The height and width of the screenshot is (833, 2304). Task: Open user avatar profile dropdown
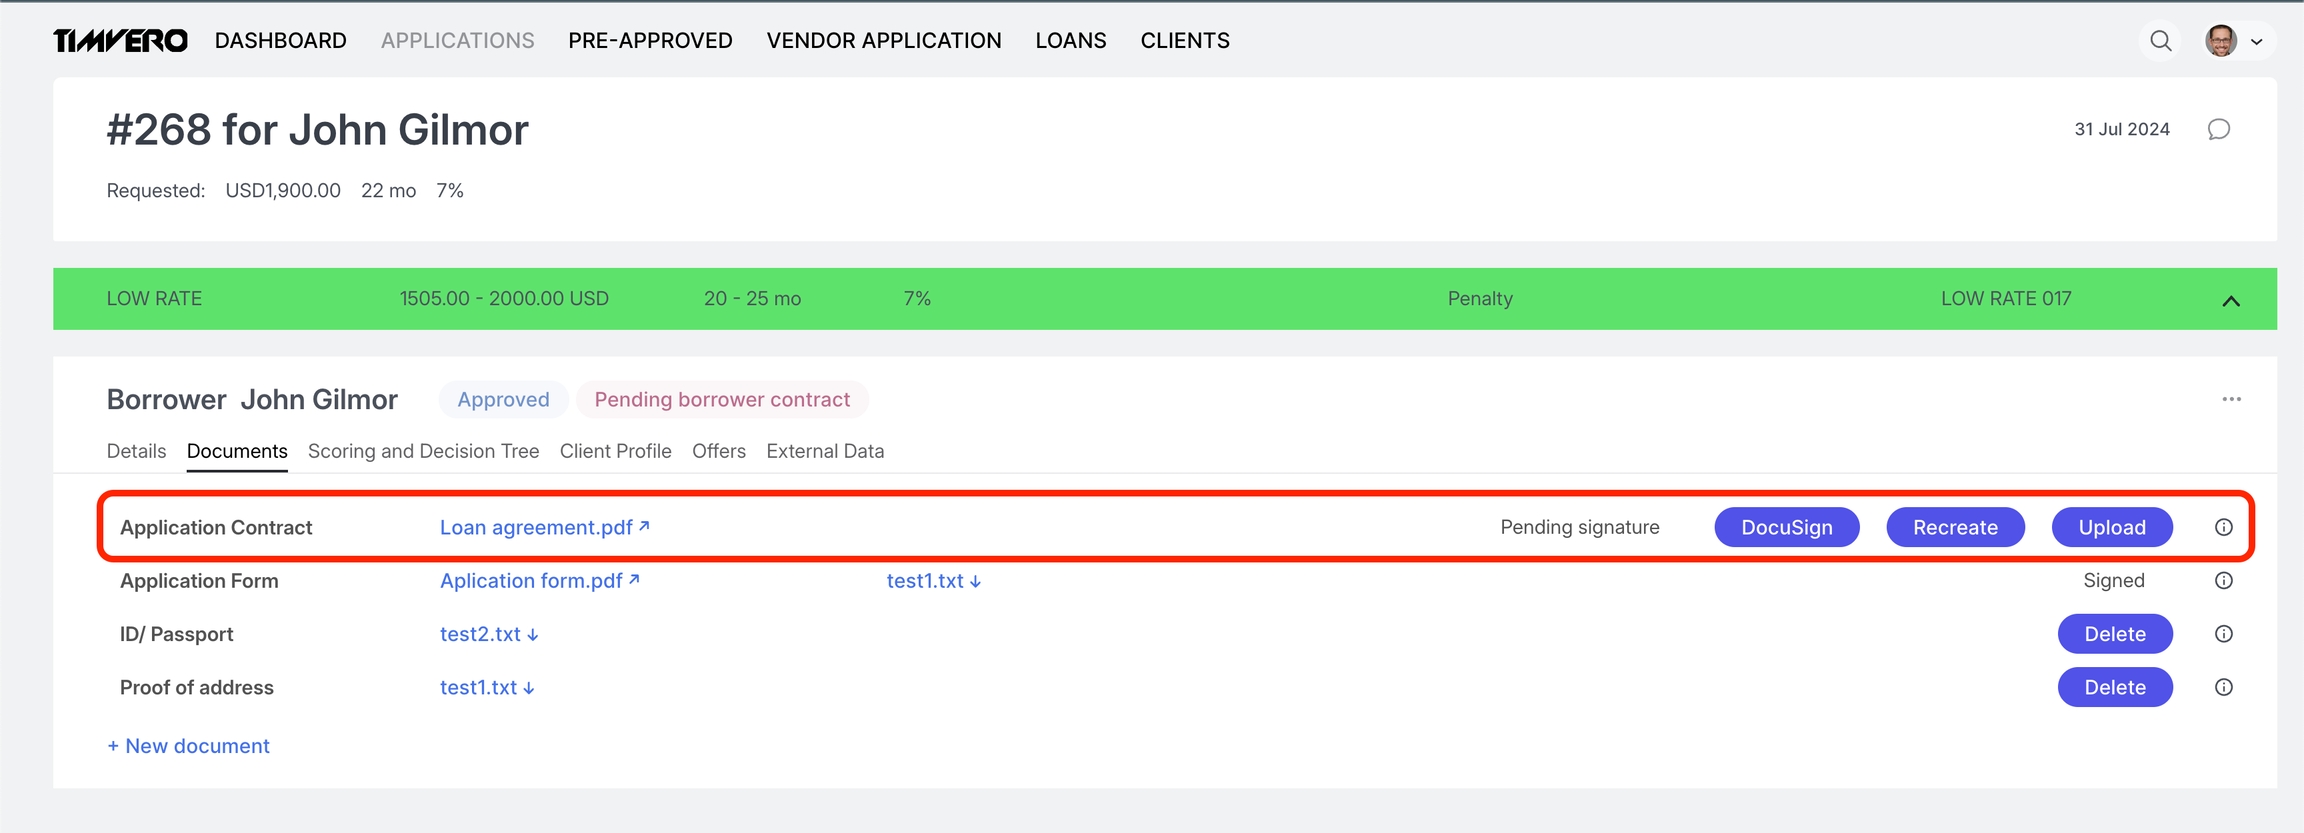click(2234, 41)
